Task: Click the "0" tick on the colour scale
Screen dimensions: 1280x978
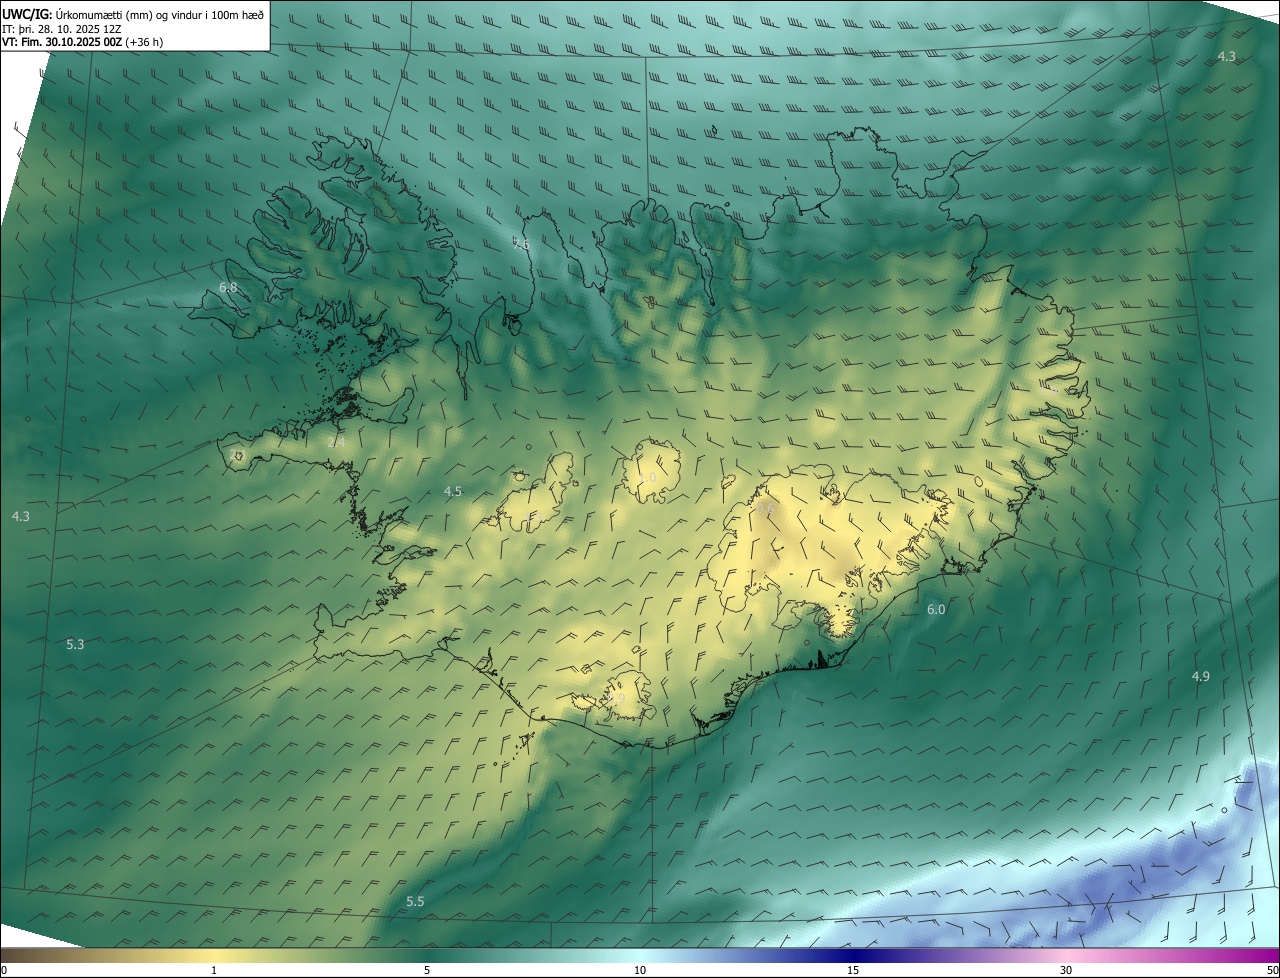Action: [x=4, y=970]
